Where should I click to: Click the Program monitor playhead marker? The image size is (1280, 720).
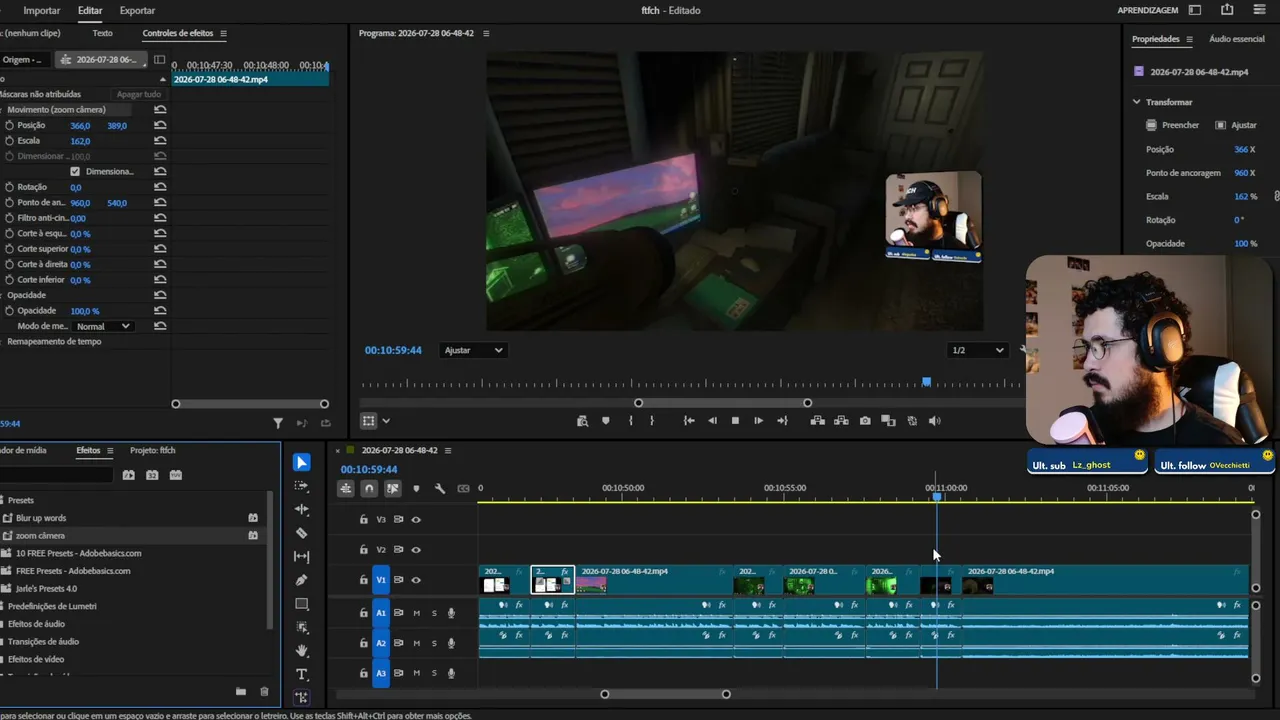[x=926, y=382]
